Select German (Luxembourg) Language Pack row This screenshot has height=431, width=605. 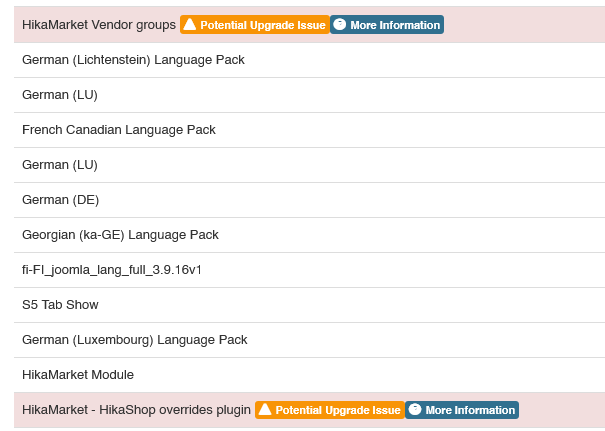[309, 340]
